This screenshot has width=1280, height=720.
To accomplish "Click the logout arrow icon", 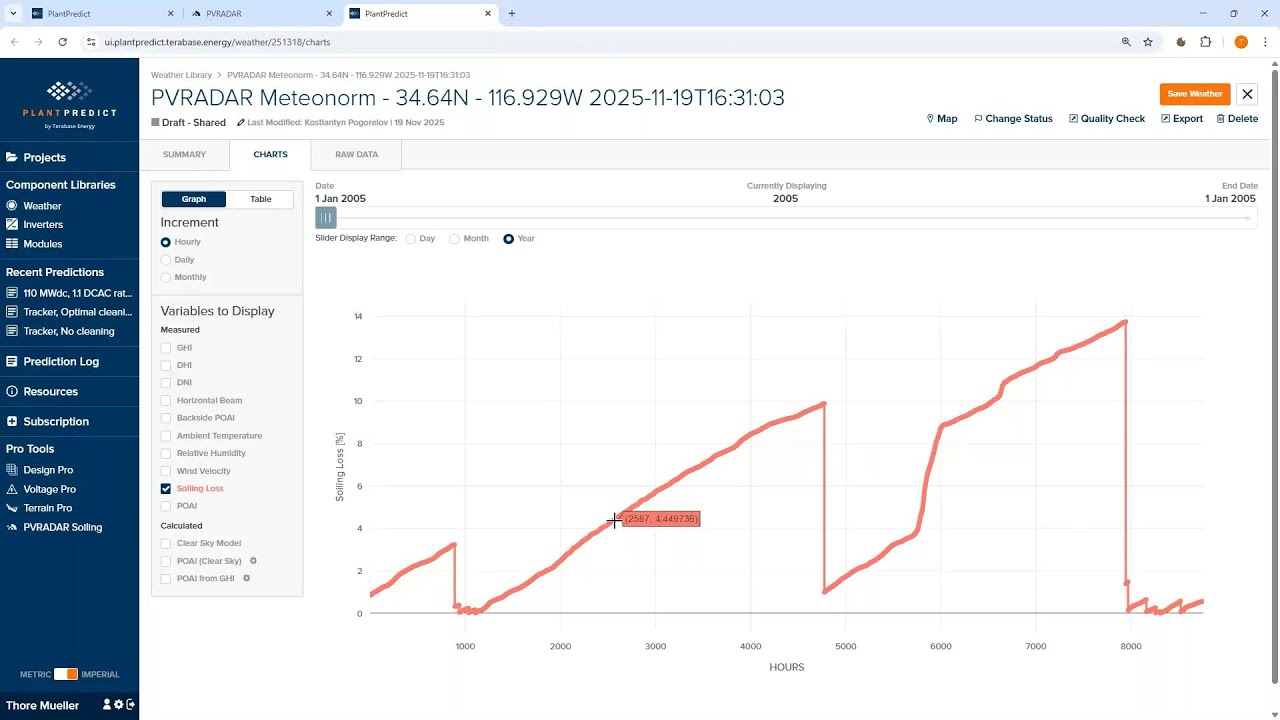I will click(x=129, y=705).
